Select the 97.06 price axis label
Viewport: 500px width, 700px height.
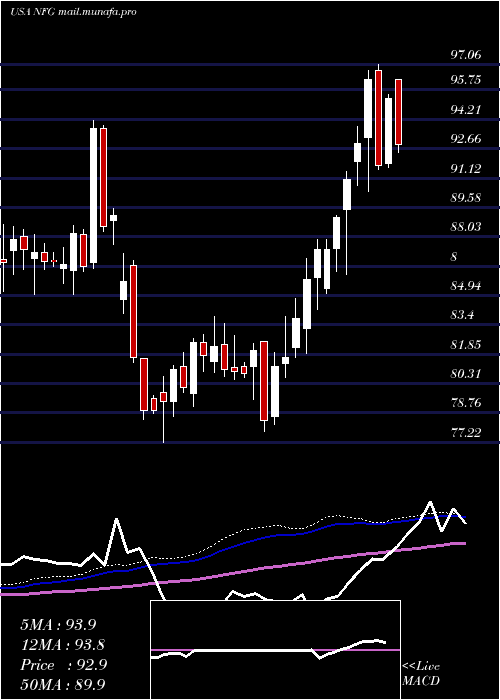(466, 55)
